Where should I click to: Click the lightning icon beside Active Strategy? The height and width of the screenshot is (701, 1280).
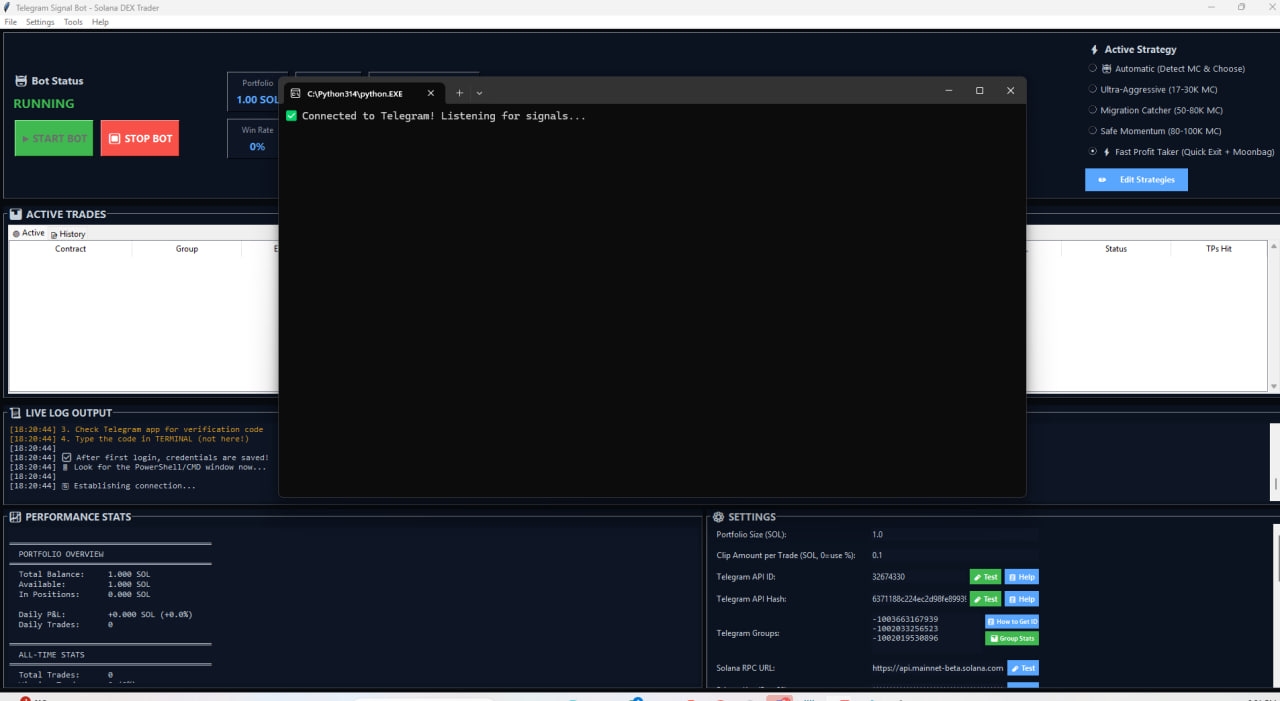pos(1094,49)
